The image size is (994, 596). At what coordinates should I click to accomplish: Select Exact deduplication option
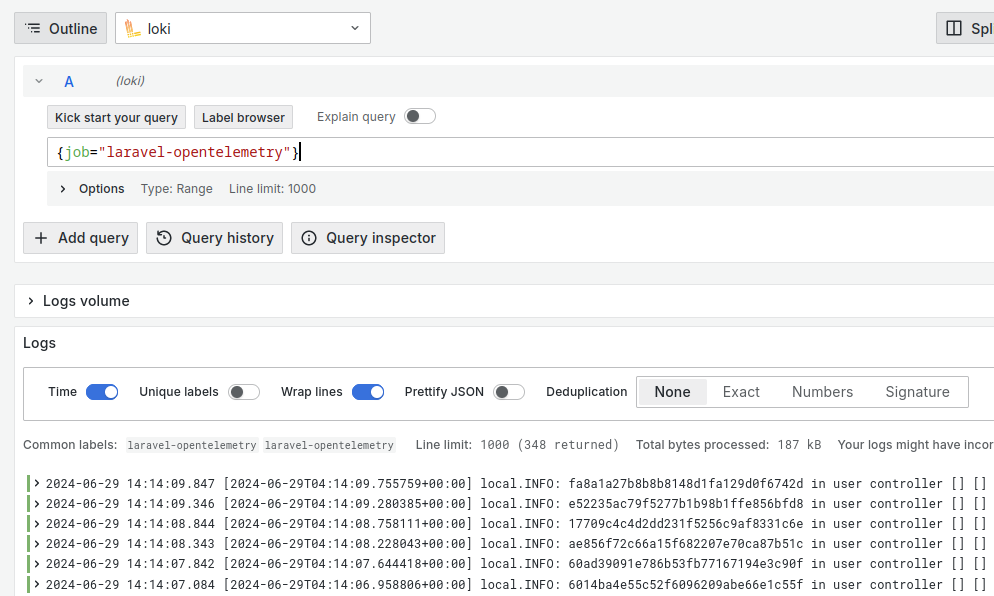(740, 392)
